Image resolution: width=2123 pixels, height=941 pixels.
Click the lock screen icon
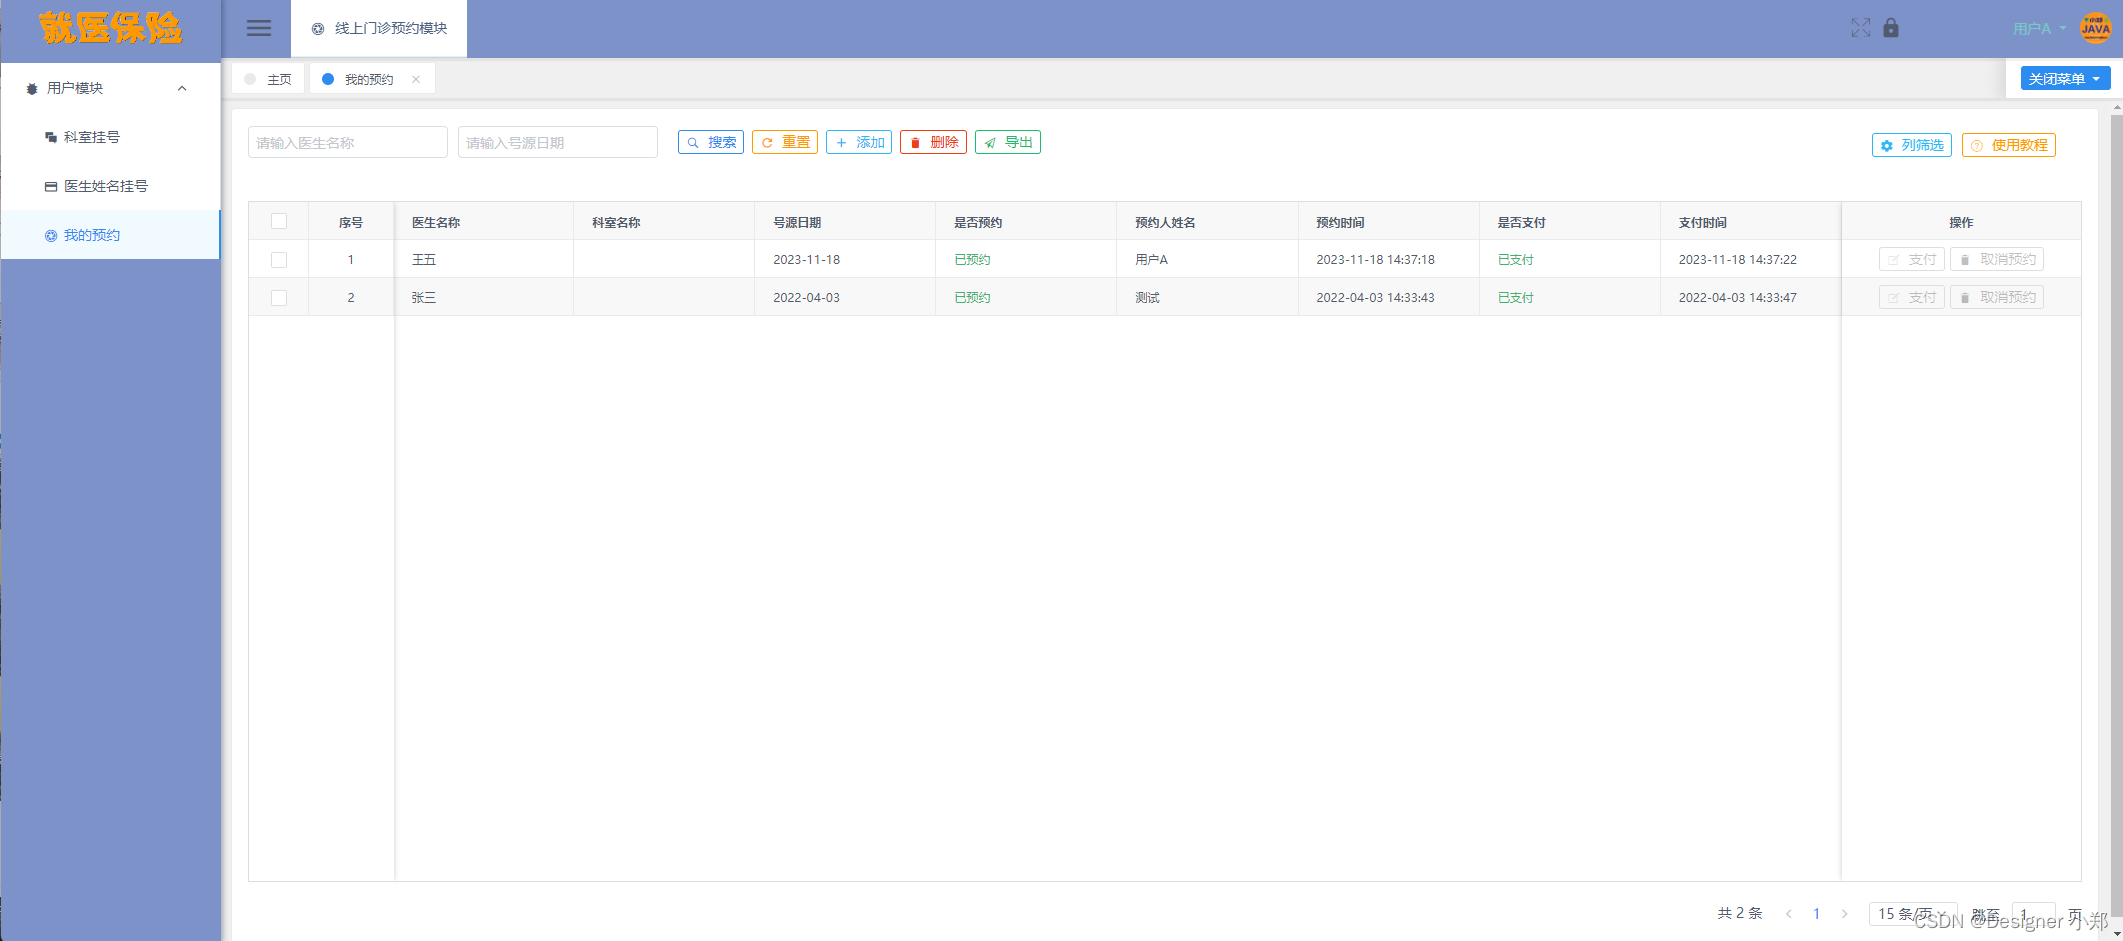tap(1890, 28)
